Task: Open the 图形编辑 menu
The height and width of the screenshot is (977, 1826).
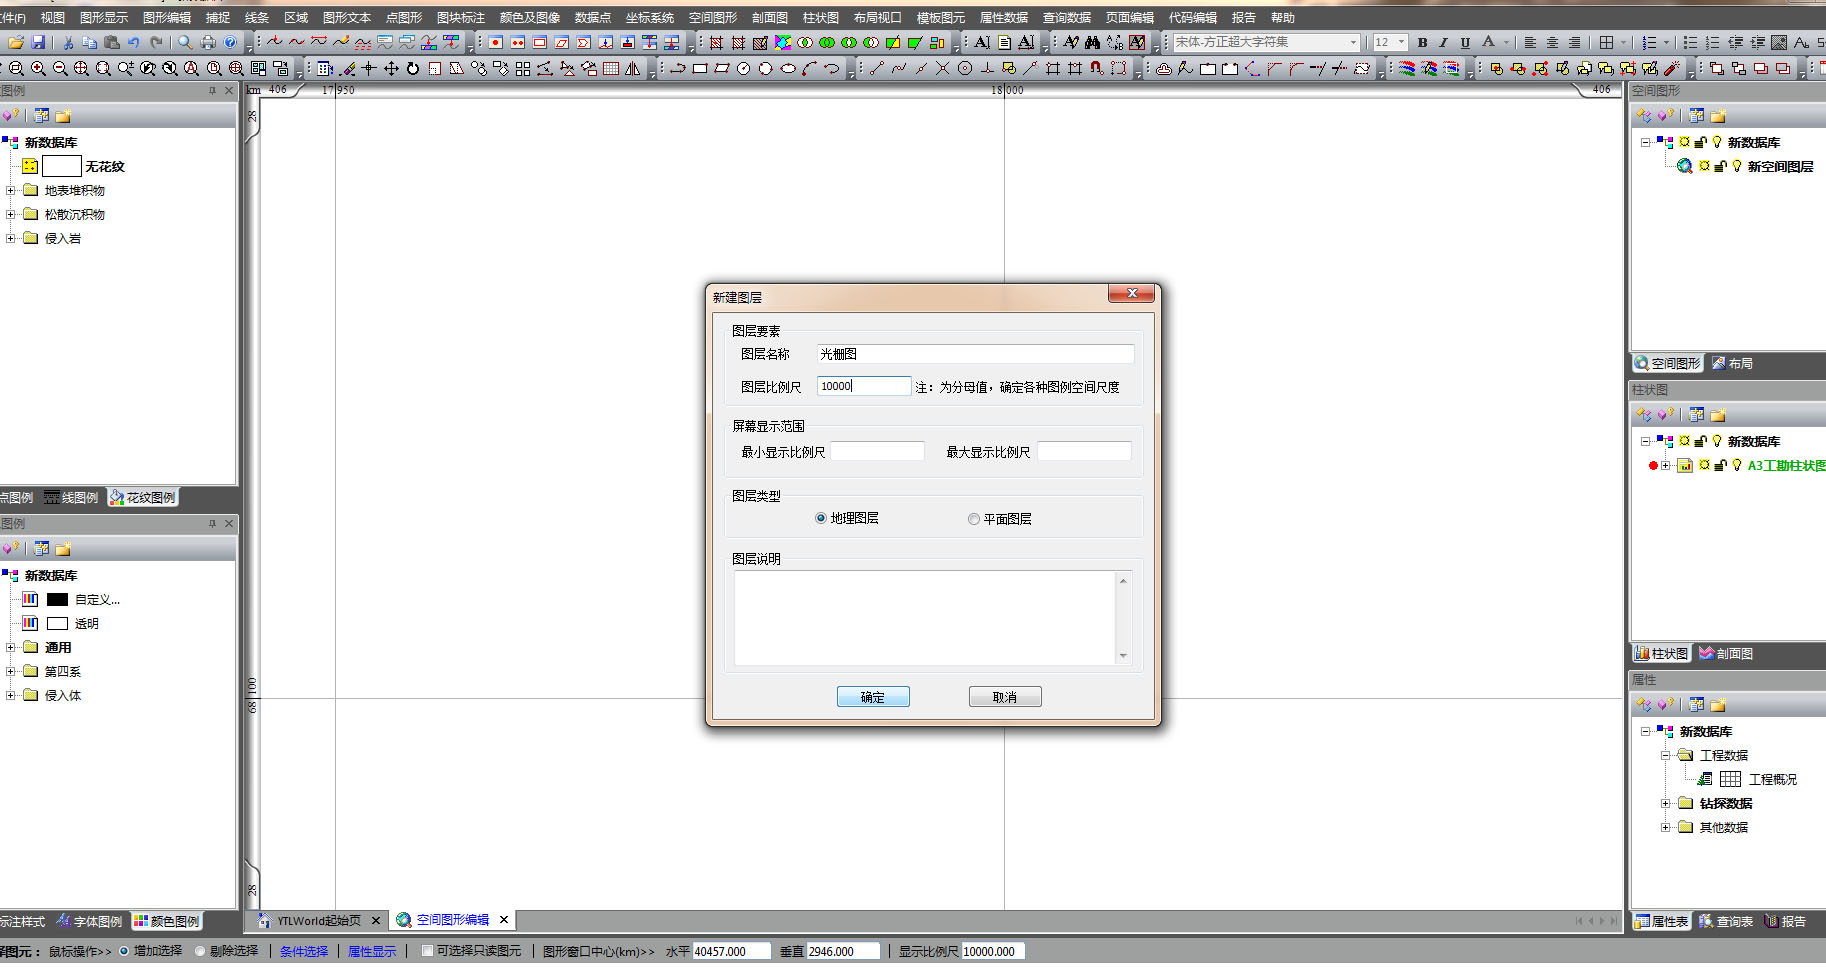Action: pos(167,18)
